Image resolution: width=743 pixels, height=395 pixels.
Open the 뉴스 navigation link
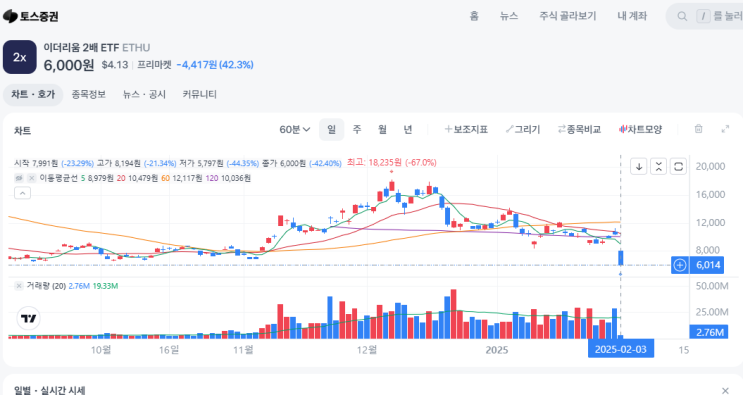pyautogui.click(x=509, y=16)
